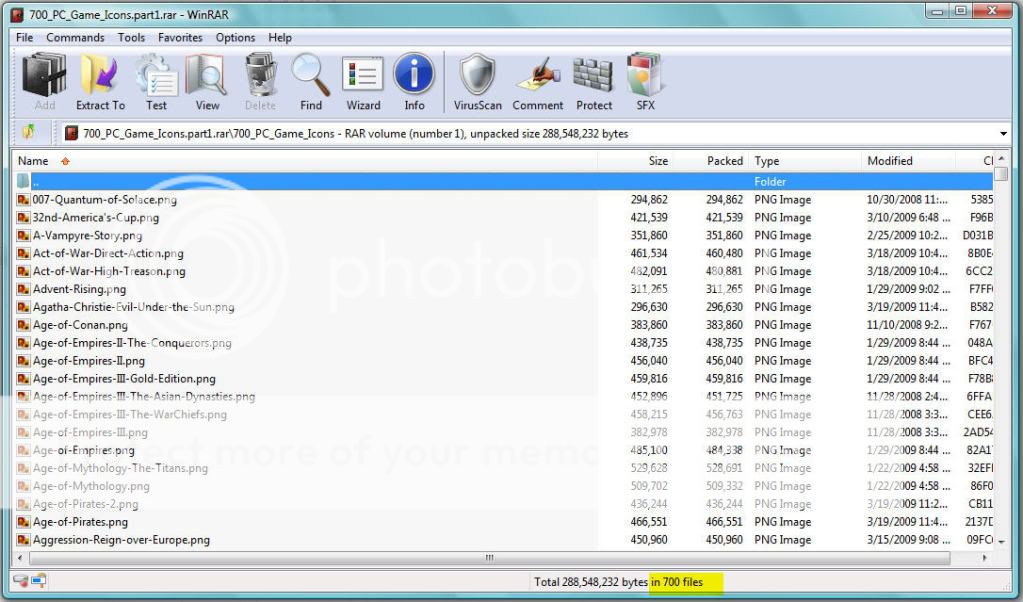Screen dimensions: 1023x602
Task: Sort files by Name column header
Action: (33, 161)
